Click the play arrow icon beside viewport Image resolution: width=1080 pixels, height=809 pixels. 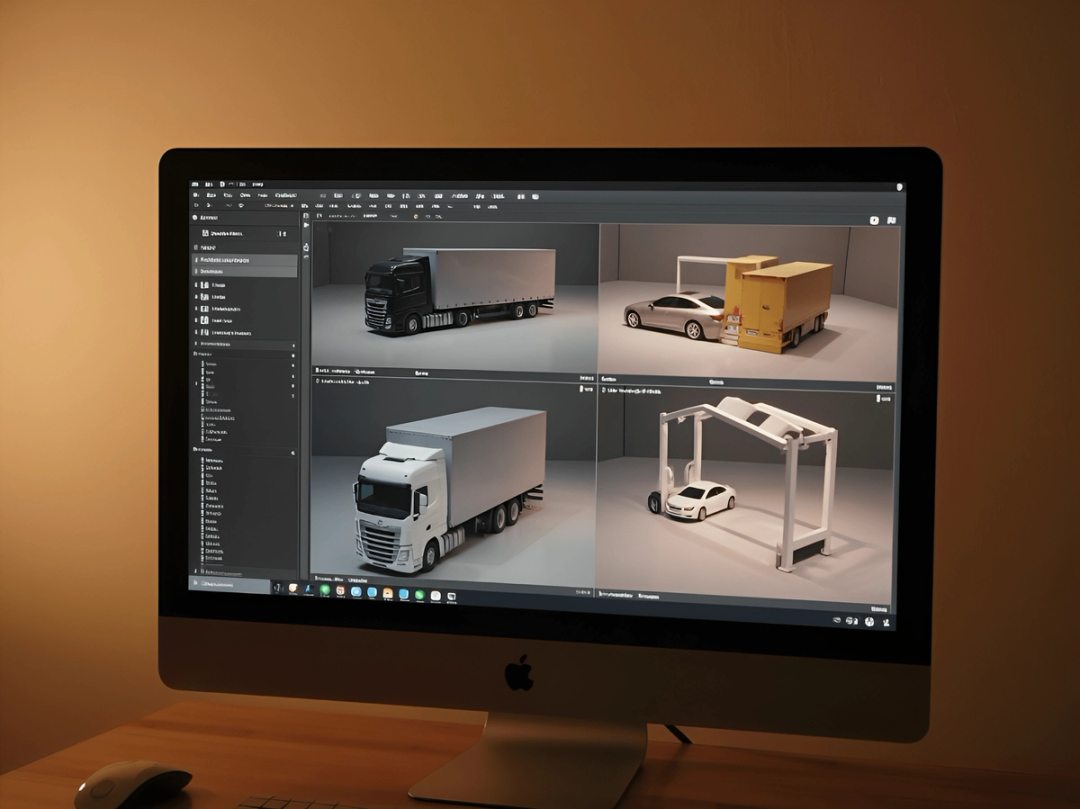[x=307, y=225]
